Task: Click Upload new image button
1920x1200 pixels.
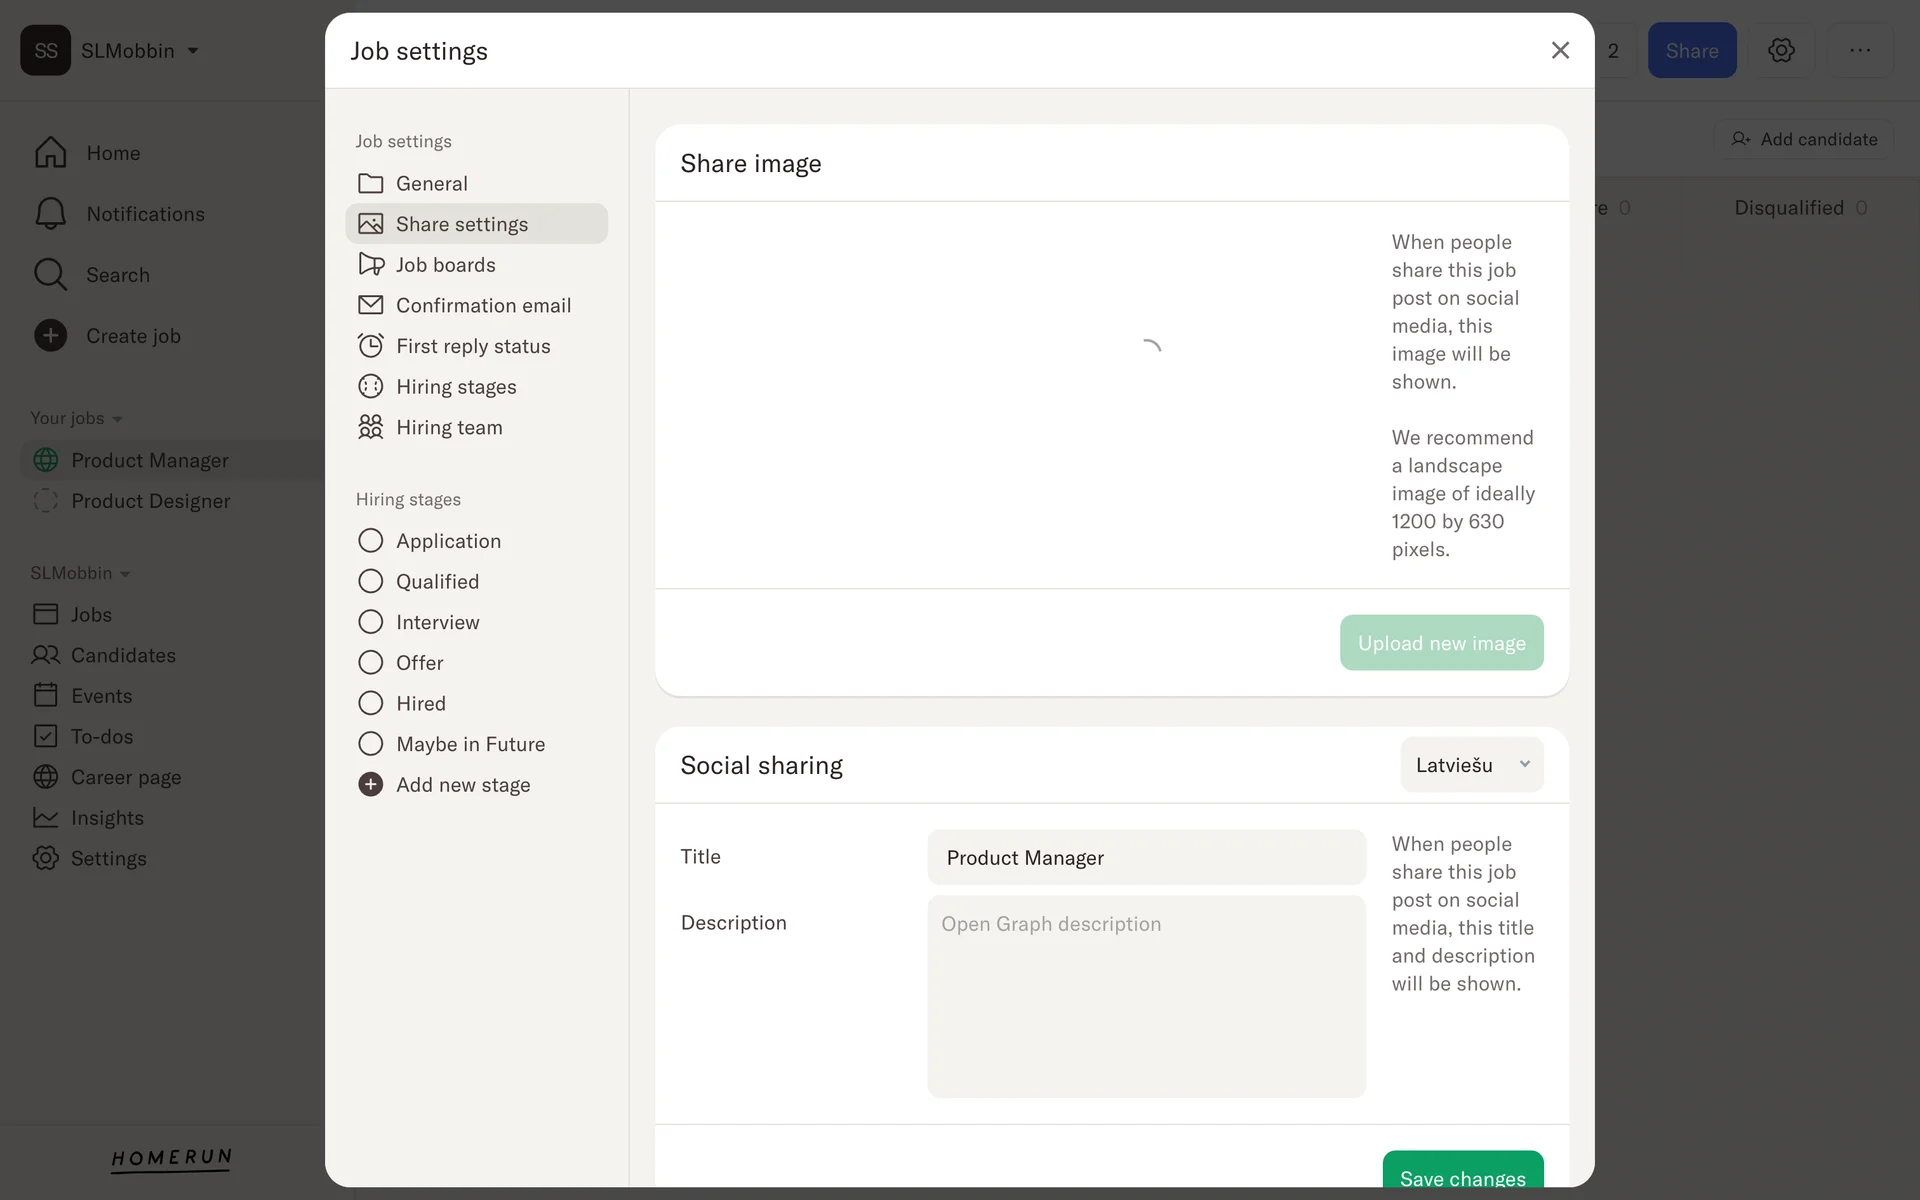Action: pyautogui.click(x=1441, y=643)
